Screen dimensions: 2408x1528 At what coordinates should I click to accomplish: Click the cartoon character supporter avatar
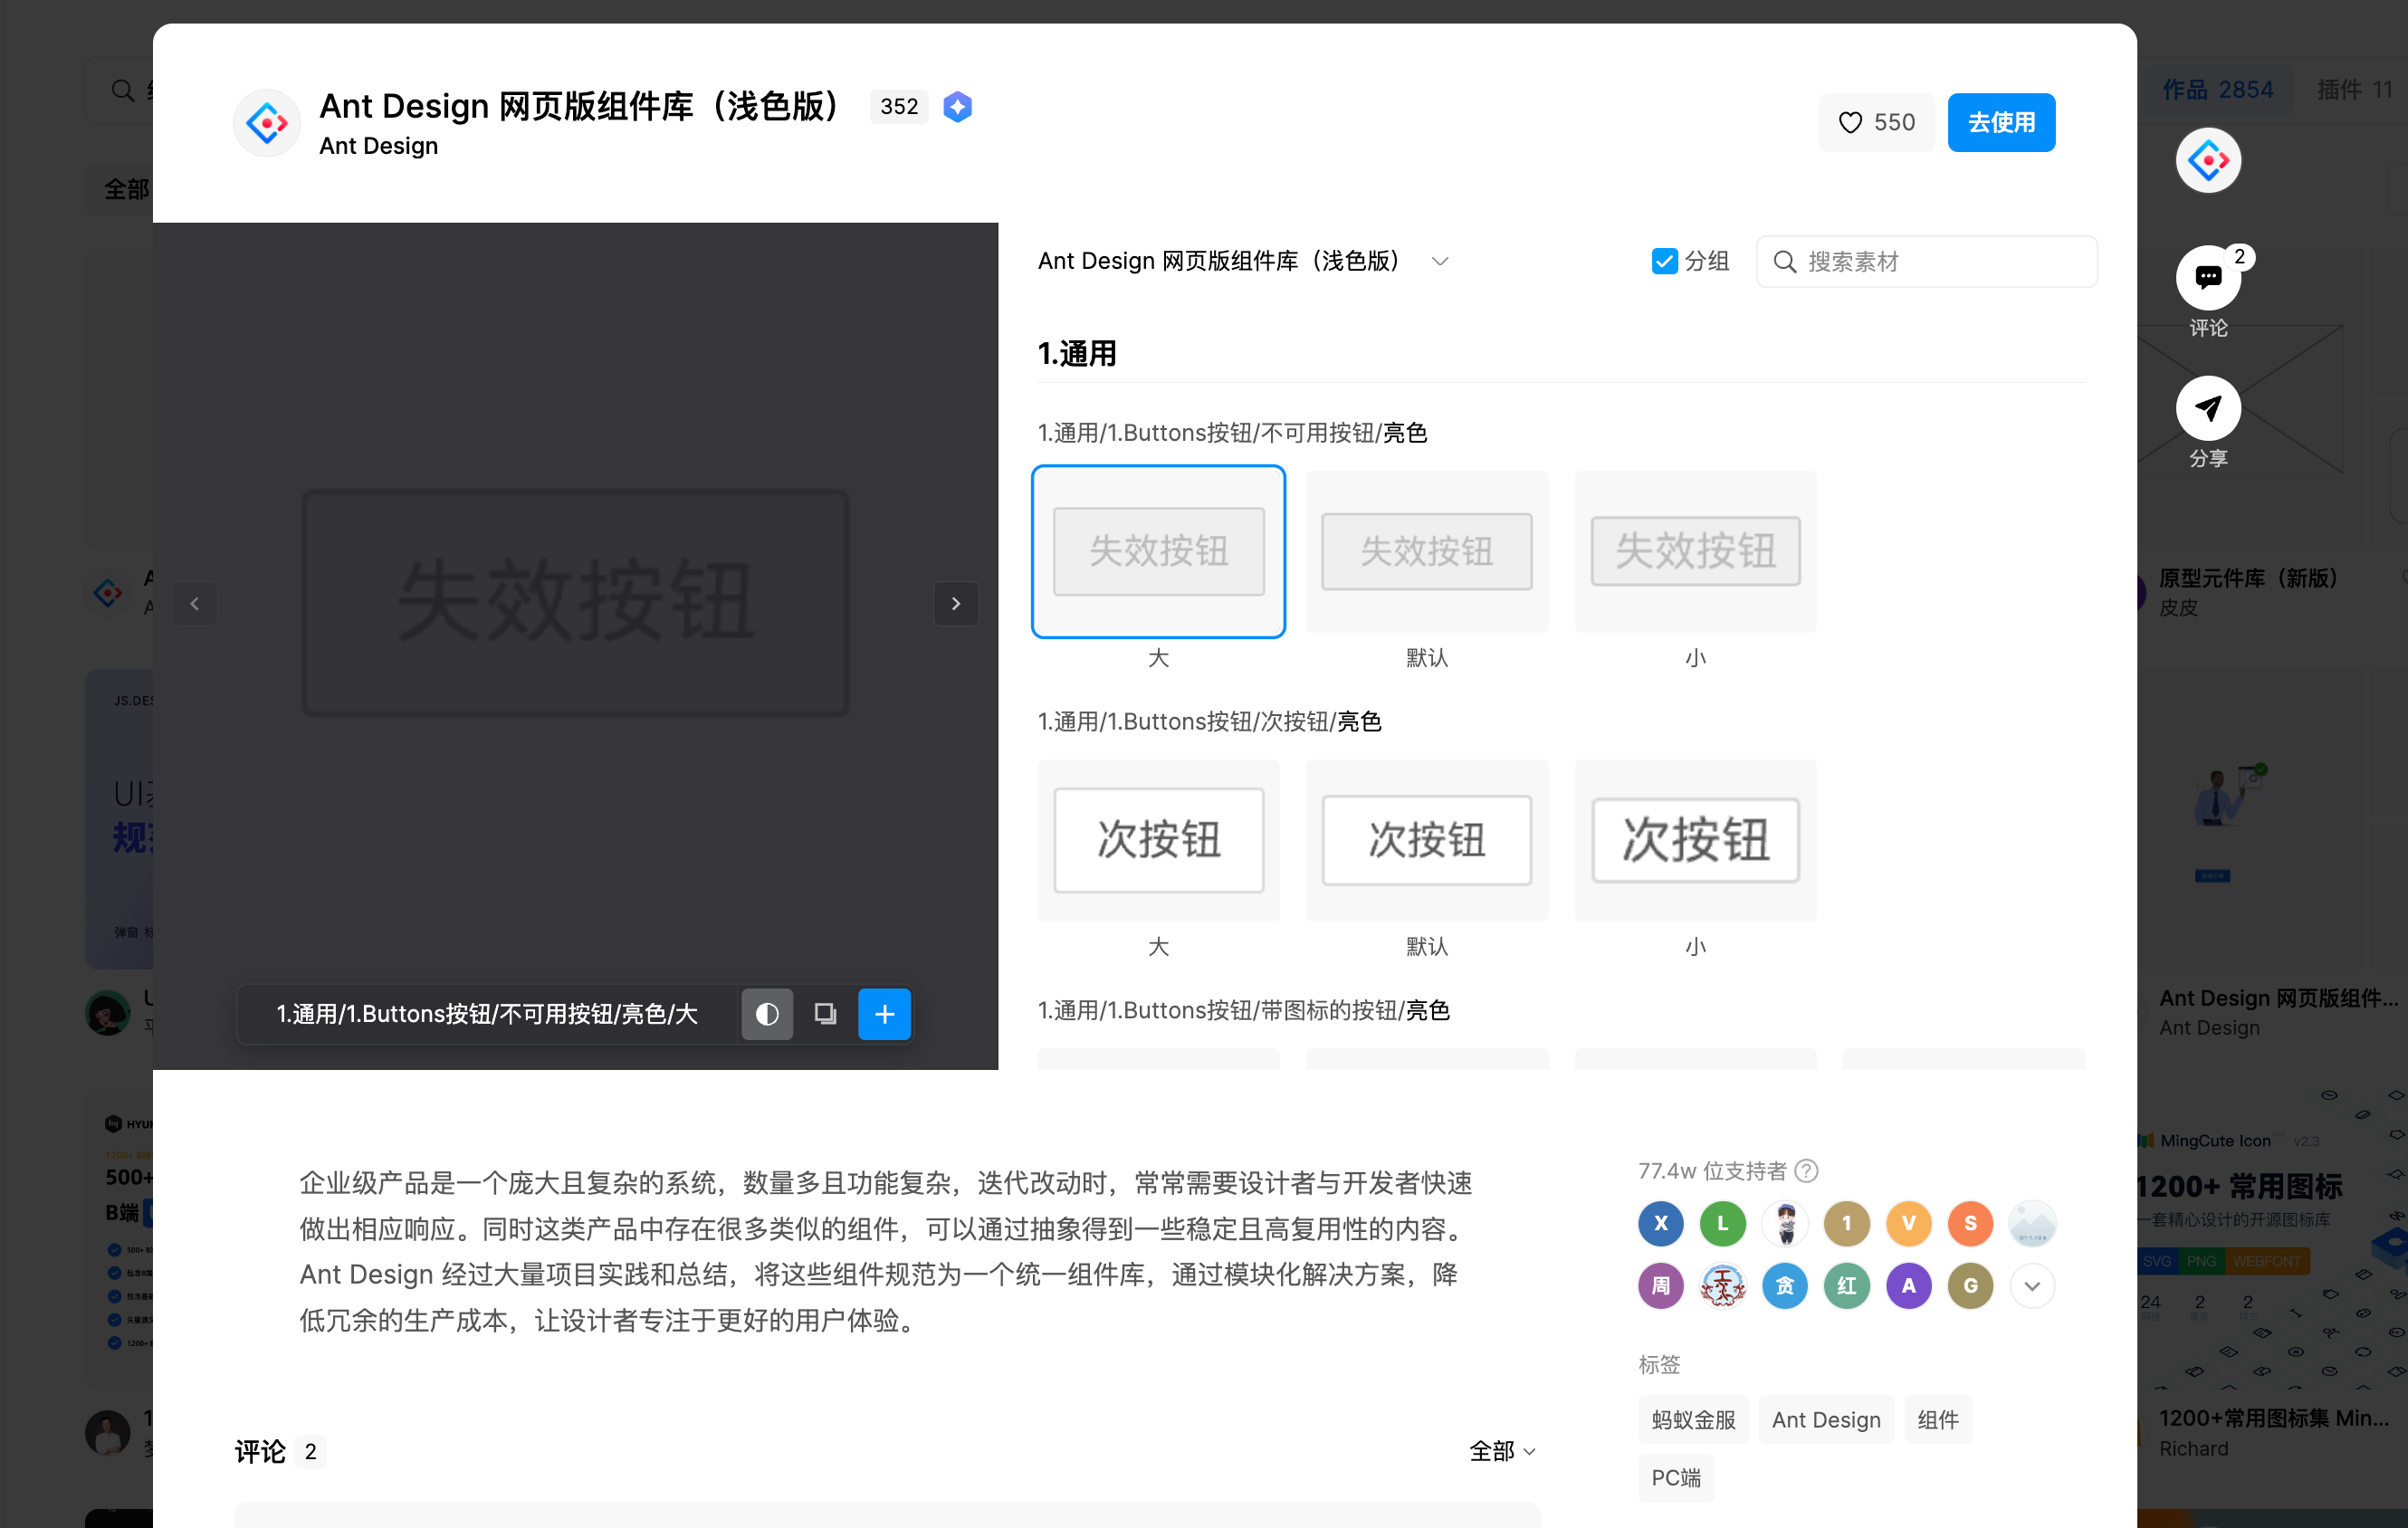[1784, 1223]
